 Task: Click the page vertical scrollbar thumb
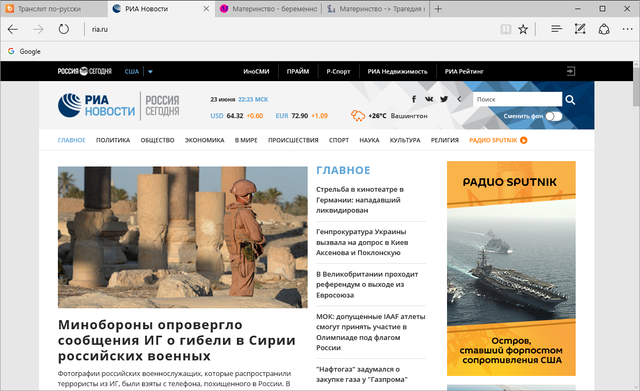click(636, 88)
